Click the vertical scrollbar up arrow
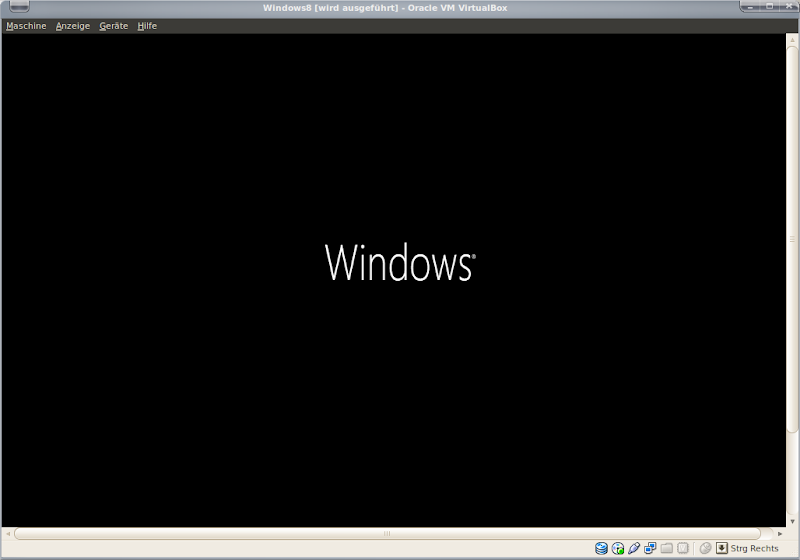 point(792,40)
